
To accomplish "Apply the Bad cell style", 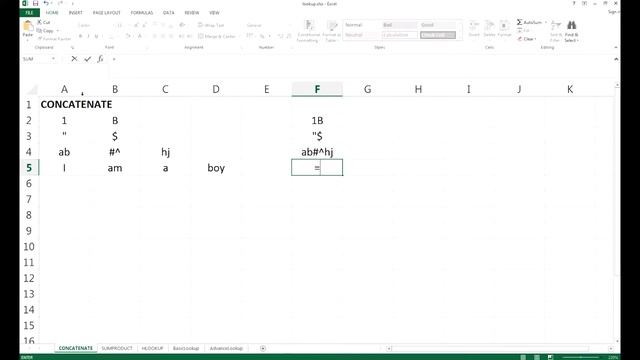I will pyautogui.click(x=400, y=25).
